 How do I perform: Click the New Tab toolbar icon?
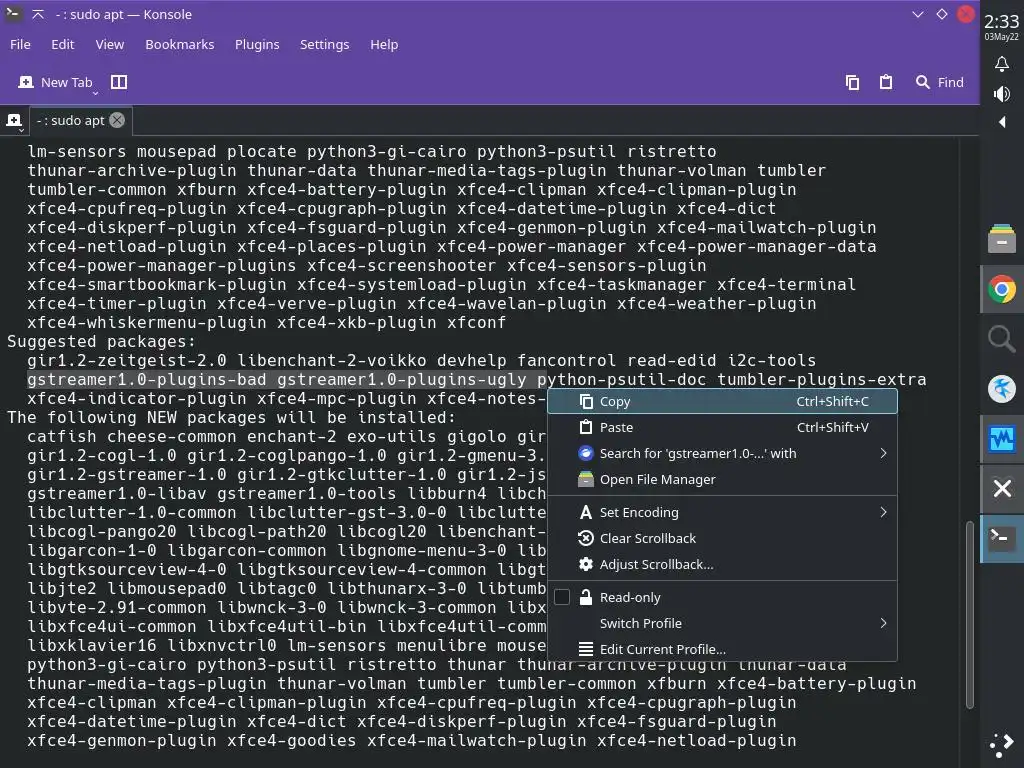[x=26, y=82]
